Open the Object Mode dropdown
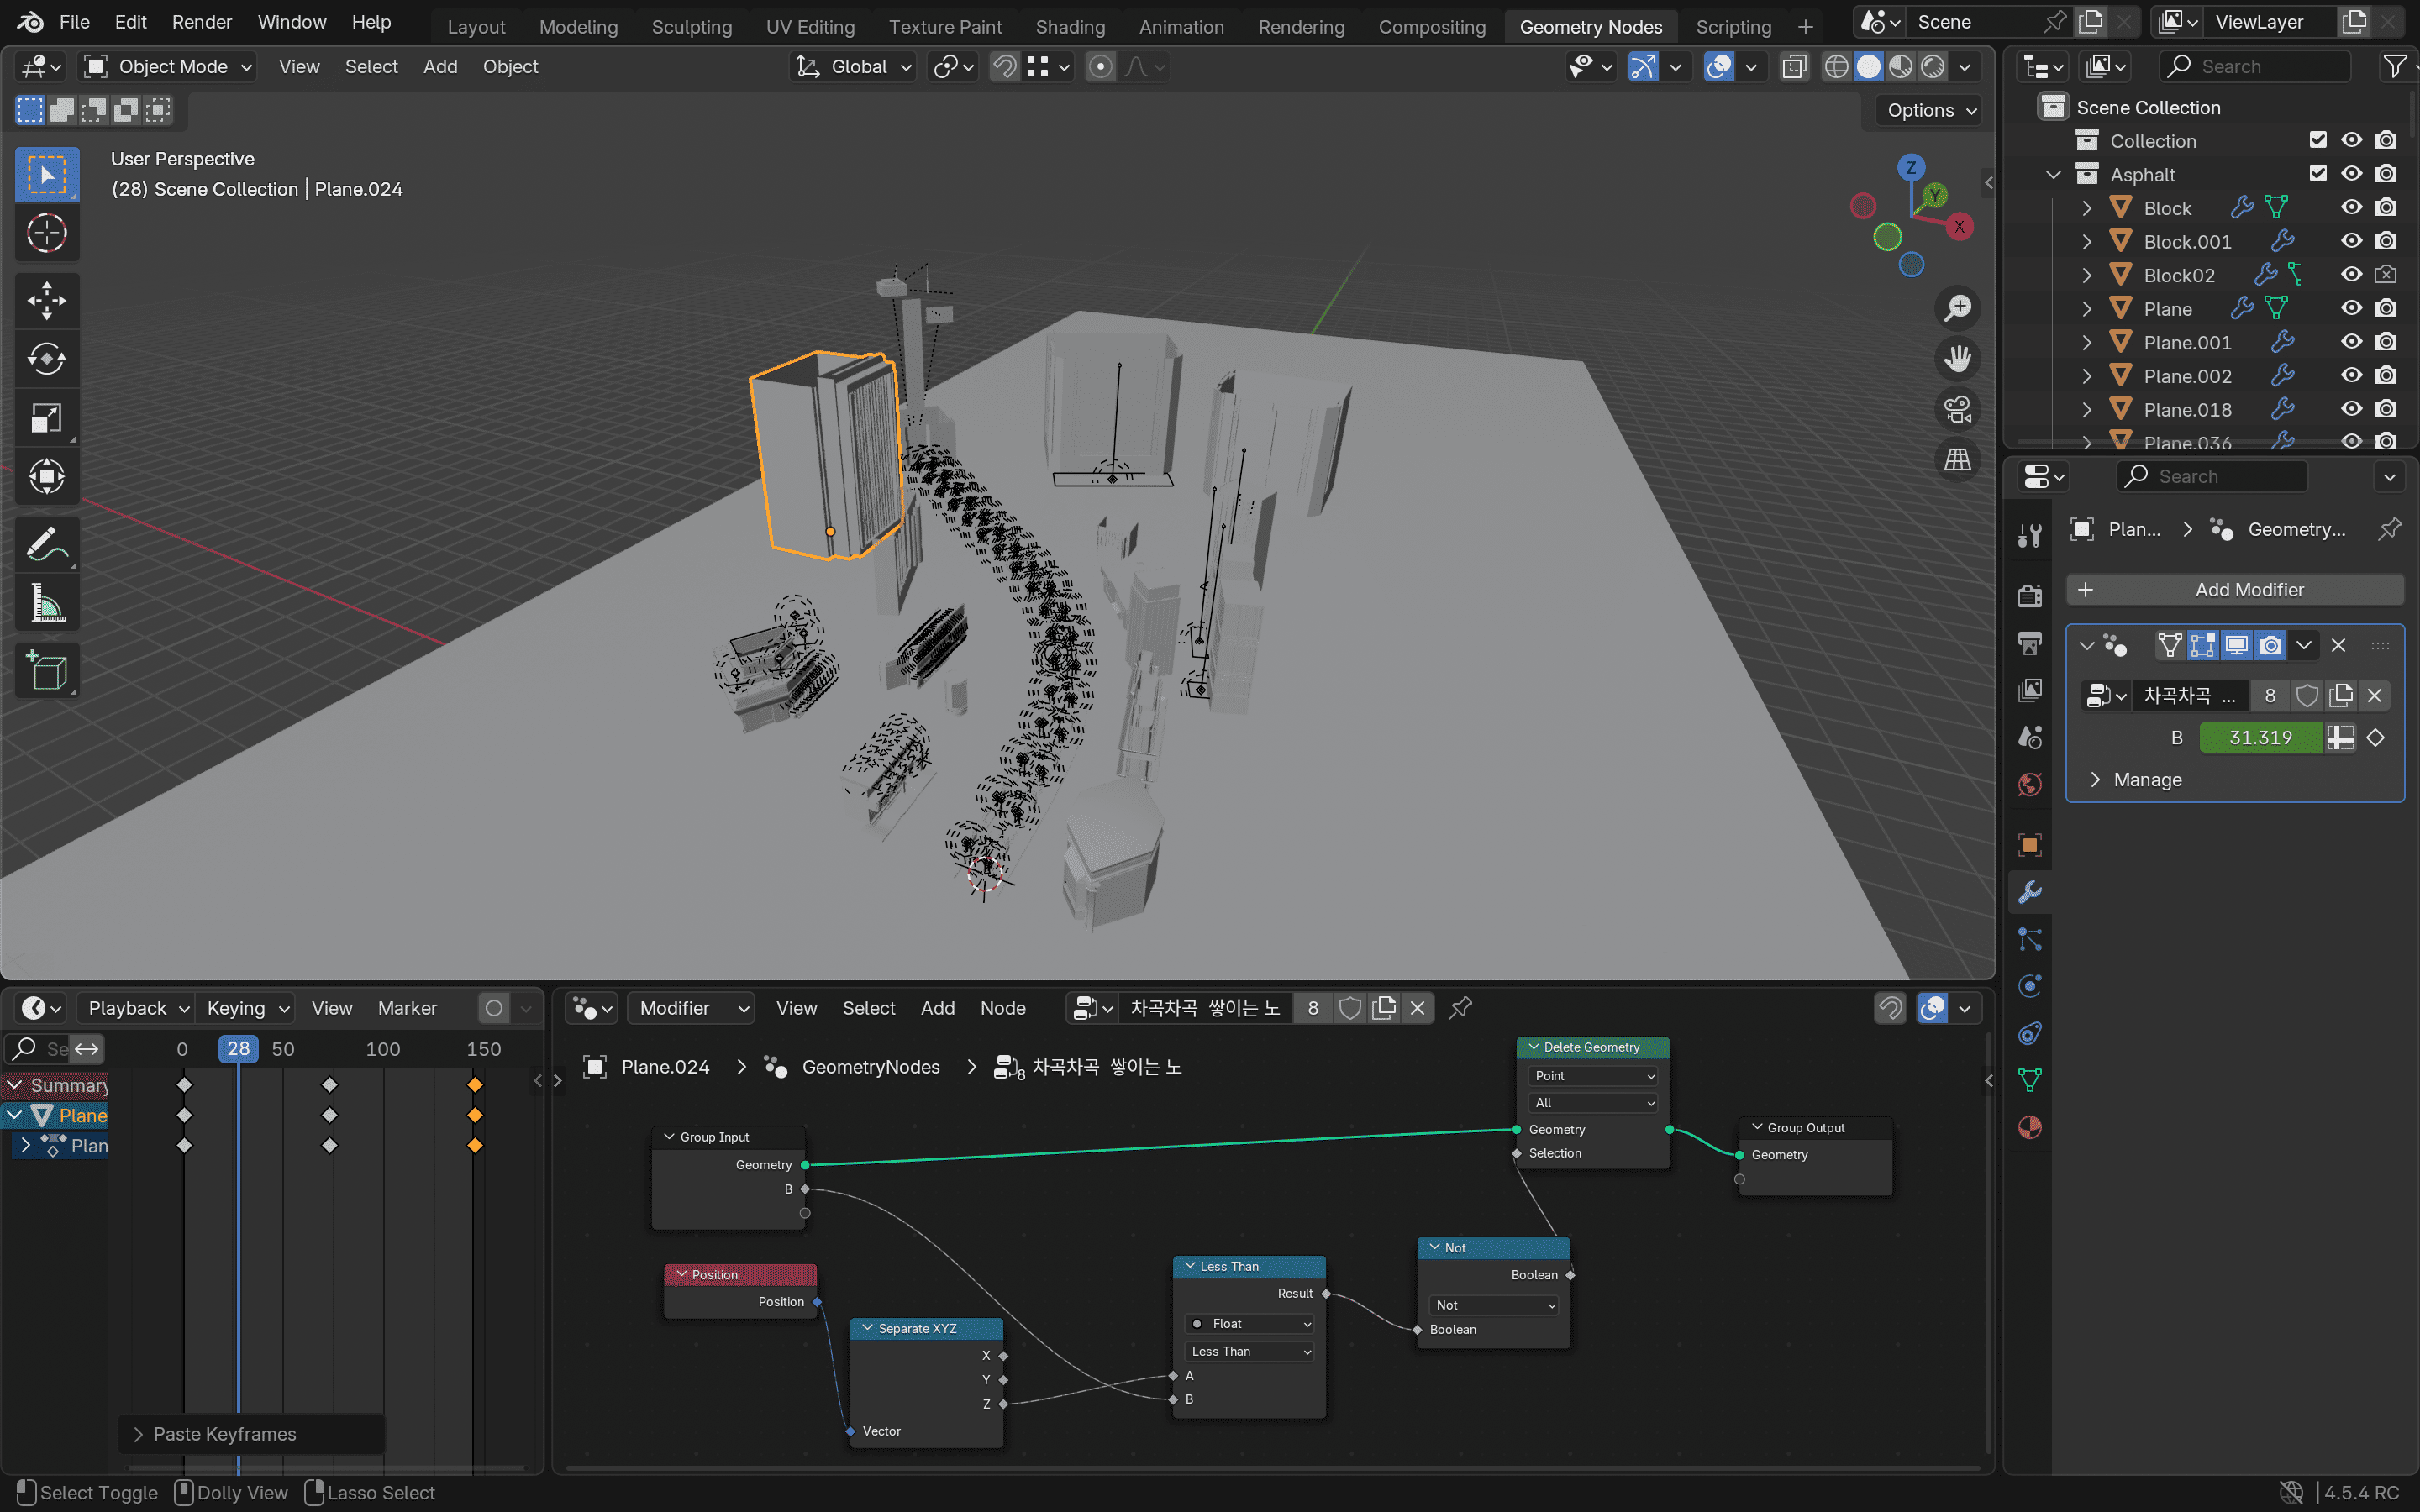 click(x=168, y=67)
